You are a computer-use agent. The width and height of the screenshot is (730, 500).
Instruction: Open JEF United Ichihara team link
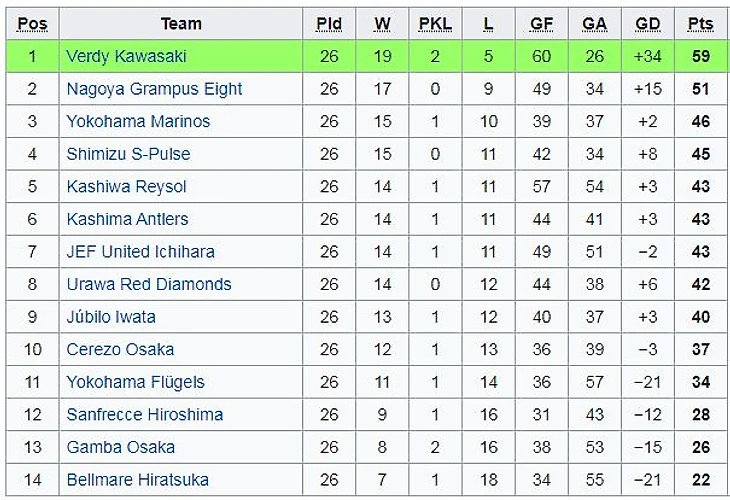(x=140, y=252)
